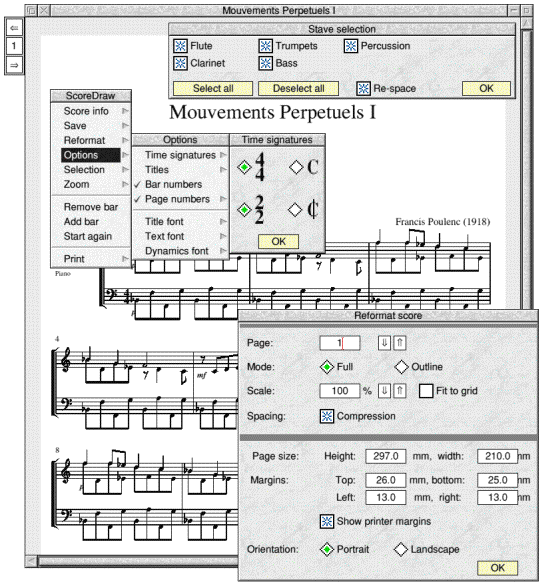The image size is (543, 586).
Task: Select the cut time radio
Action: [295, 210]
